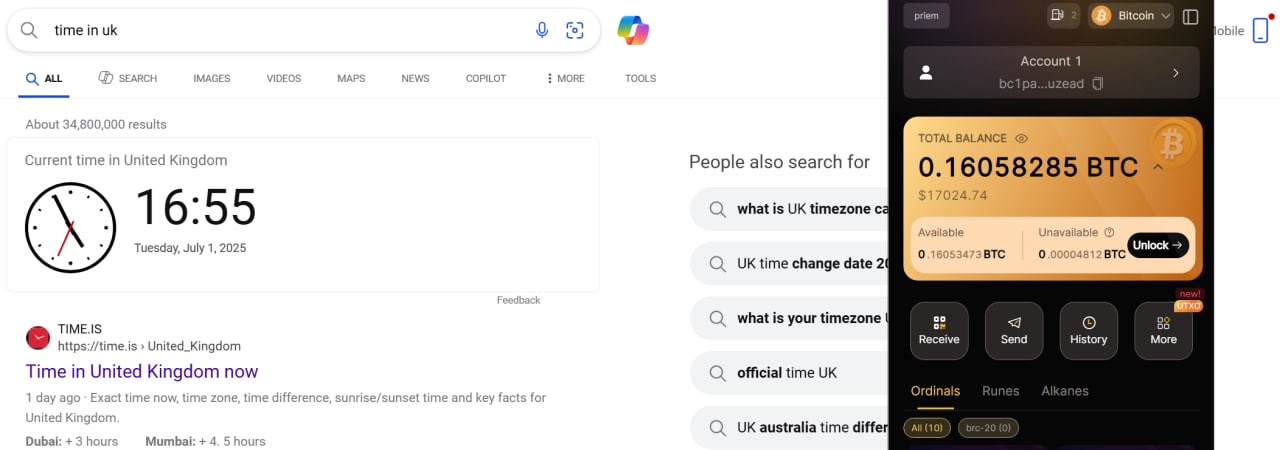Hide total balance with eye icon

1021,139
